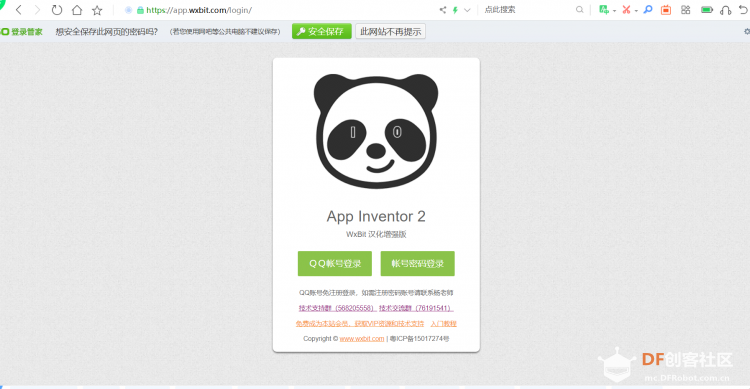The width and height of the screenshot is (750, 389).
Task: Toggle the green lightning speed mode icon
Action: [x=455, y=10]
